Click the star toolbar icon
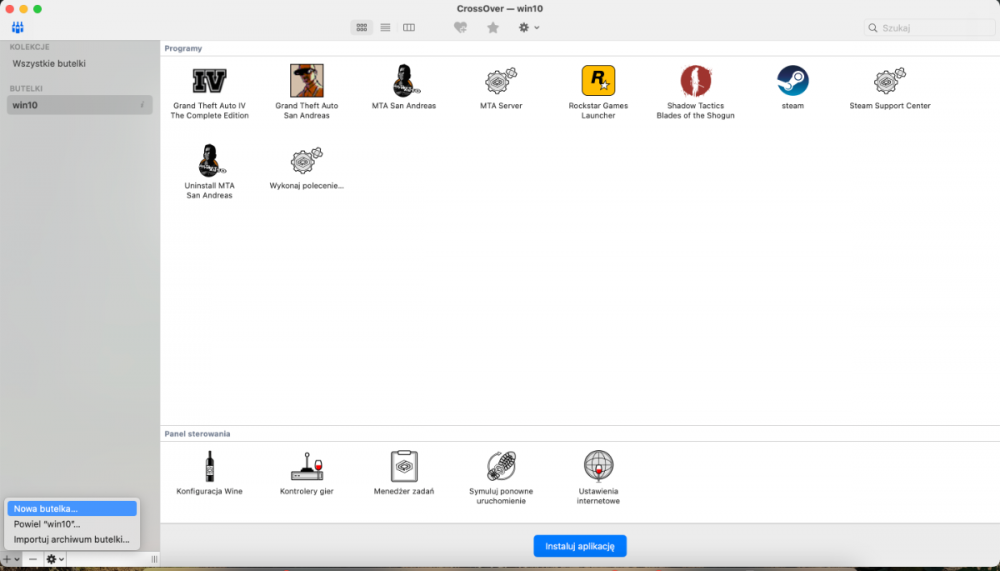 (493, 27)
